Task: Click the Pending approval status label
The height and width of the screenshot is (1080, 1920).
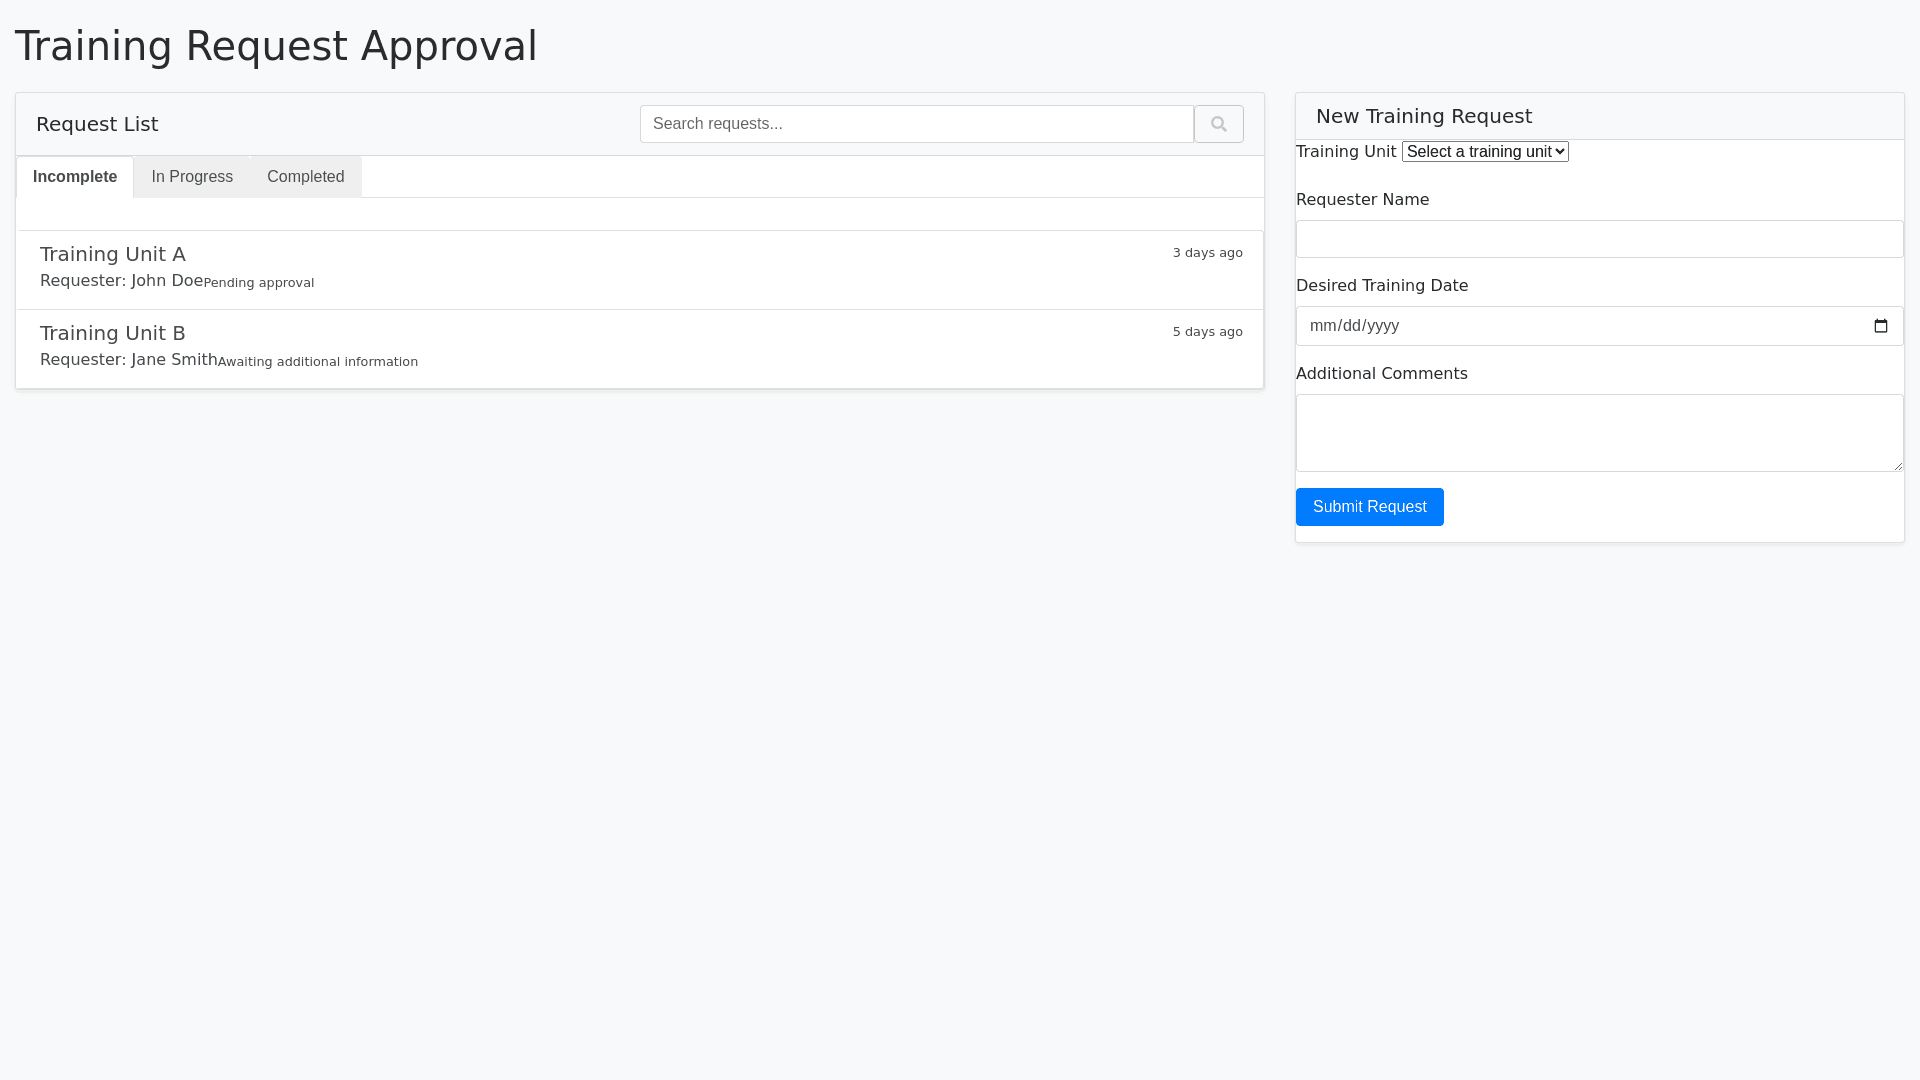Action: 259,283
